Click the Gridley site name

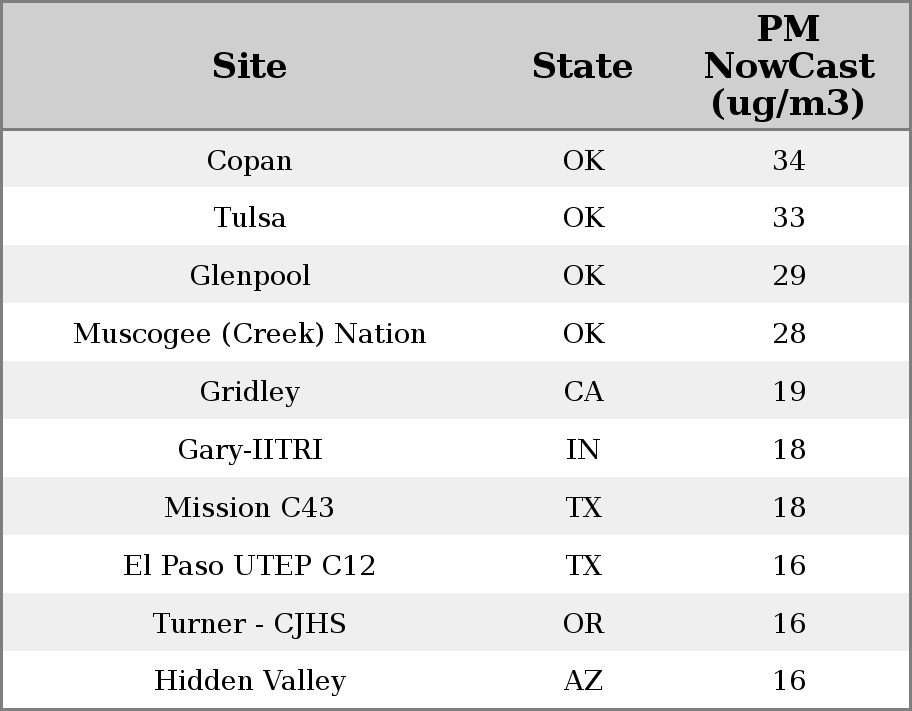pos(250,392)
